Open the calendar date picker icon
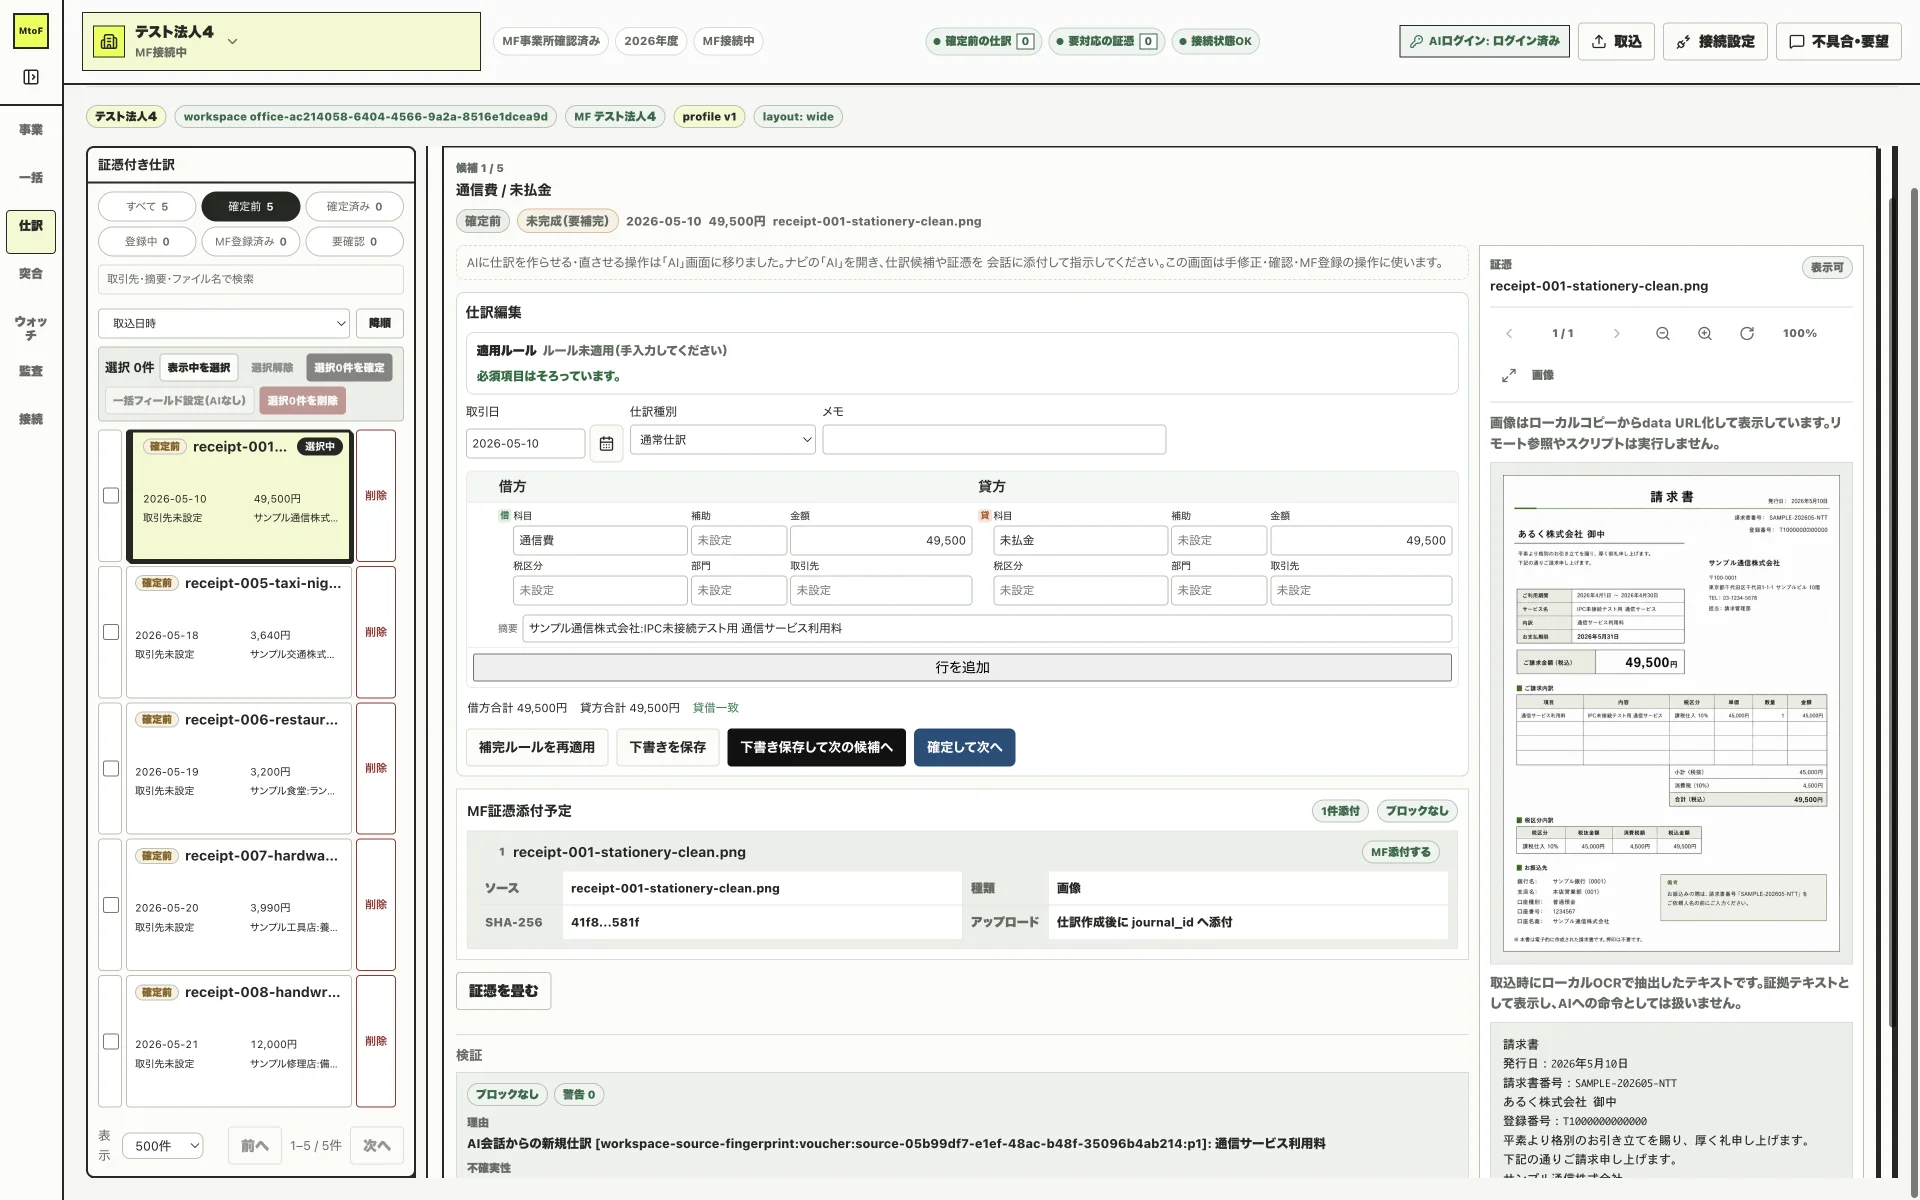 [x=606, y=443]
